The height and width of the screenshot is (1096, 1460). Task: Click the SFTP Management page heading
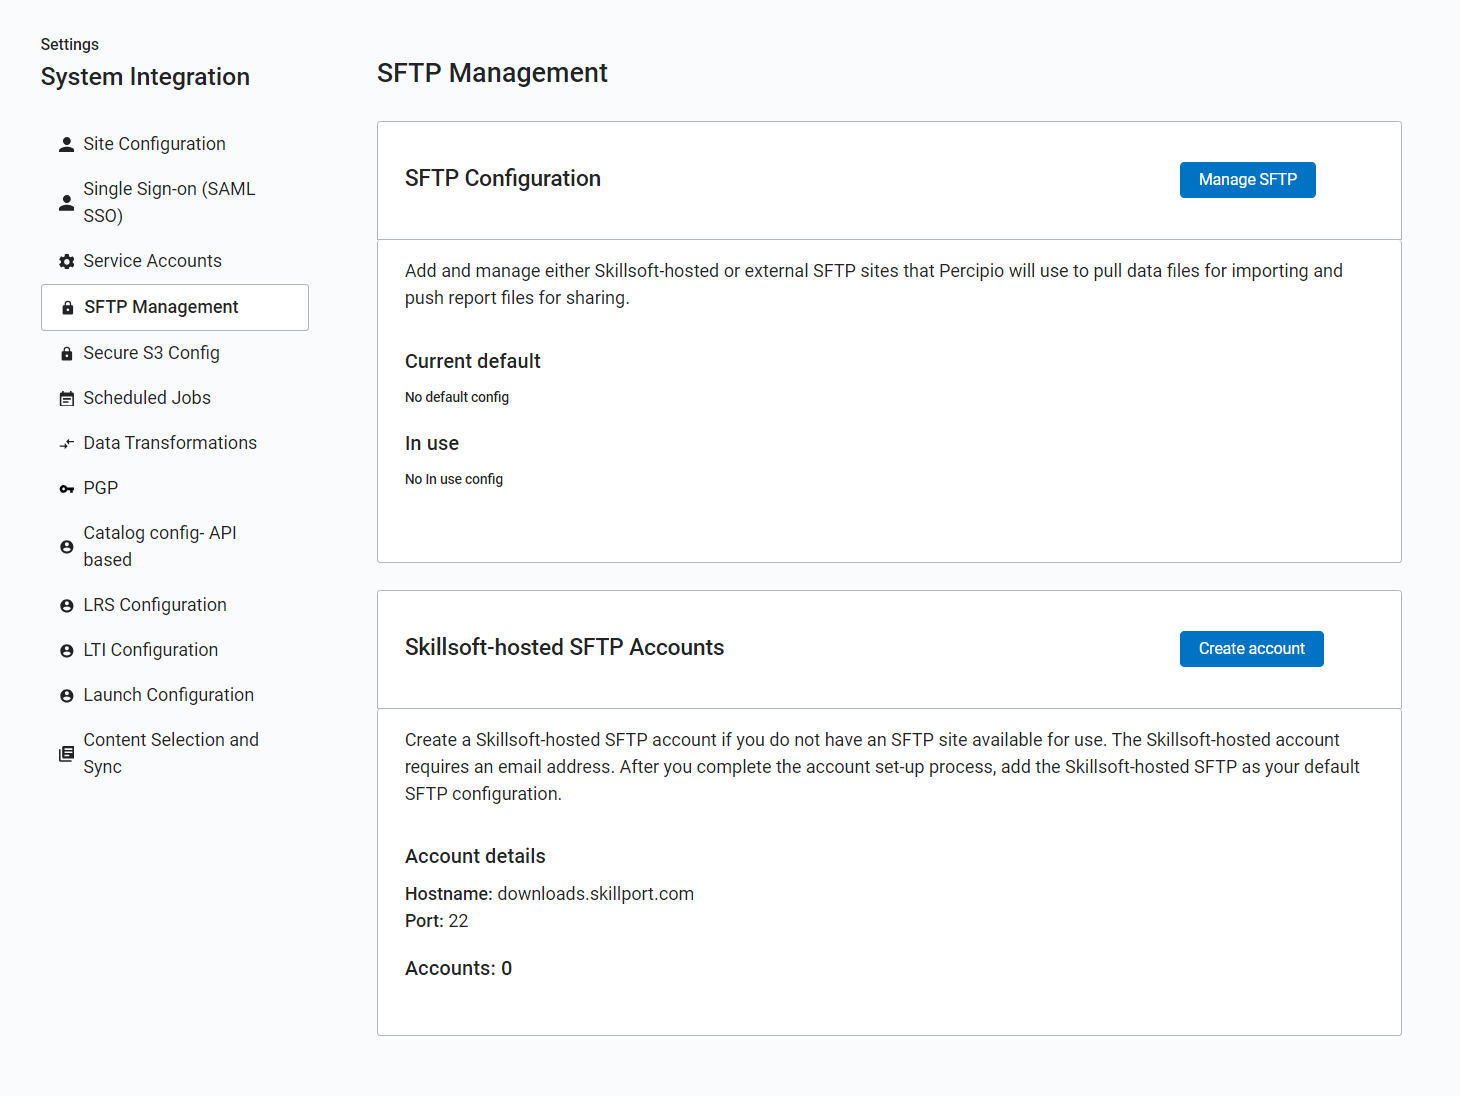(x=492, y=73)
